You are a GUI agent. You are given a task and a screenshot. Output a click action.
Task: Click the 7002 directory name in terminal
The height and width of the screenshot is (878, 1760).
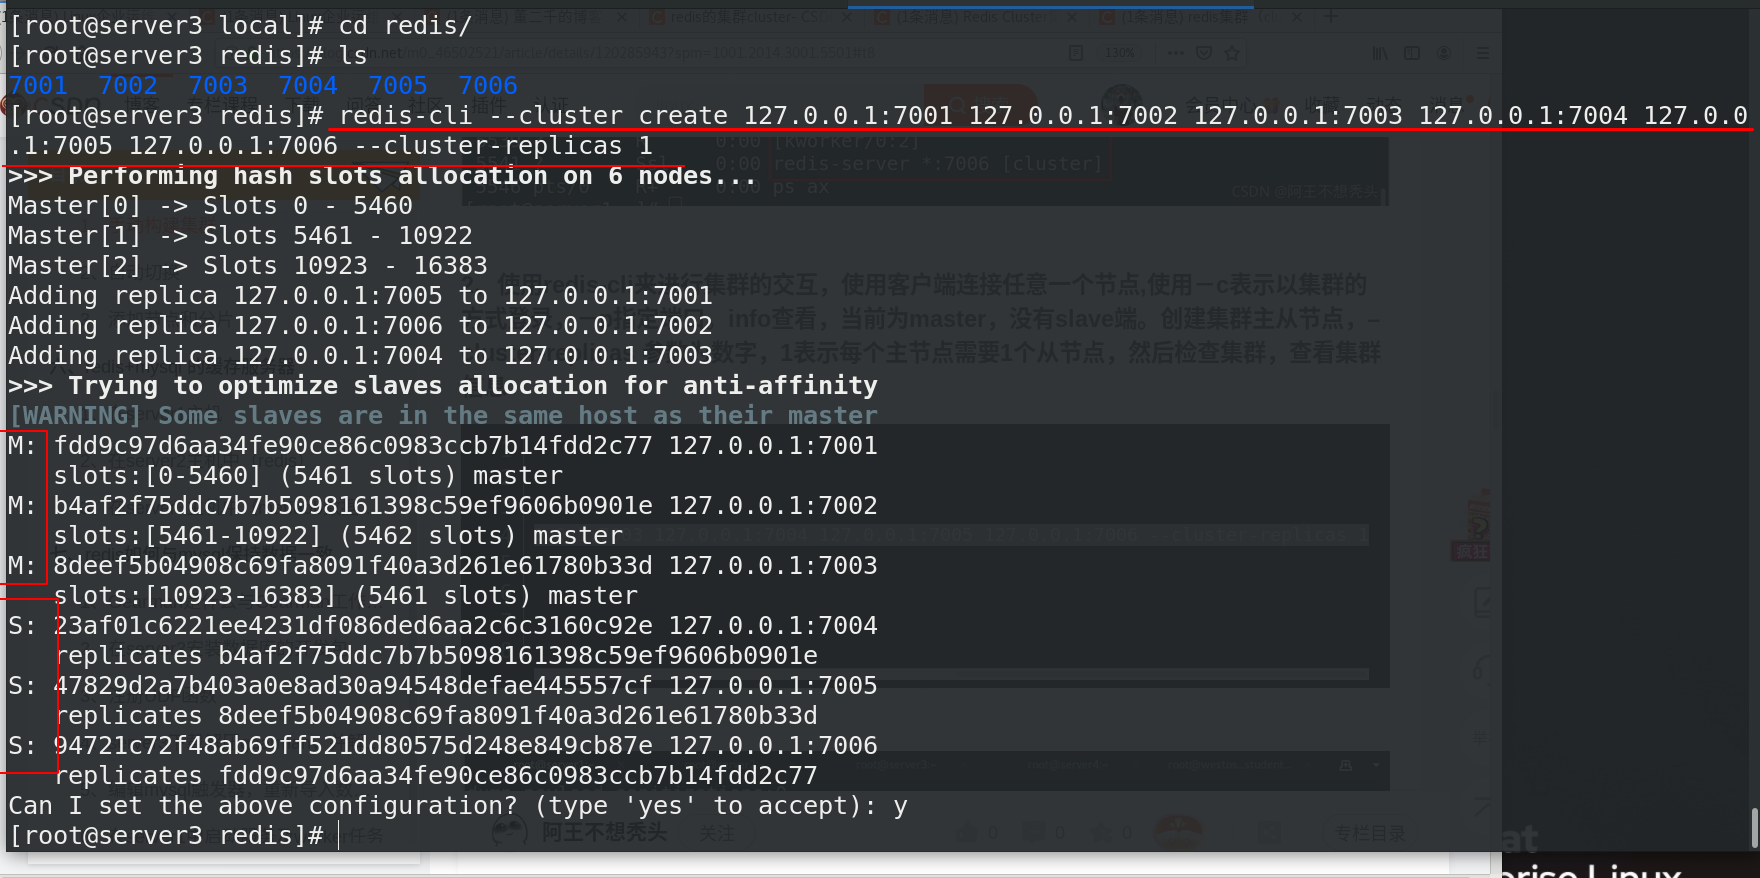tap(128, 86)
